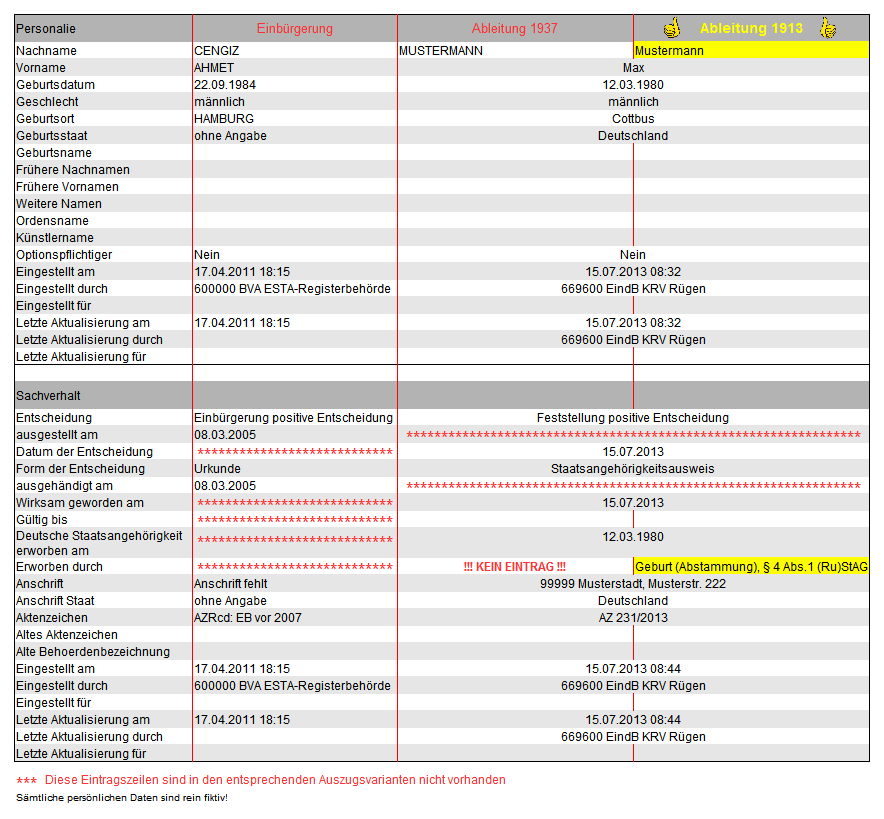Click 12.03.1980 in the Geburtsdatum row
This screenshot has height=819, width=884.
(633, 85)
